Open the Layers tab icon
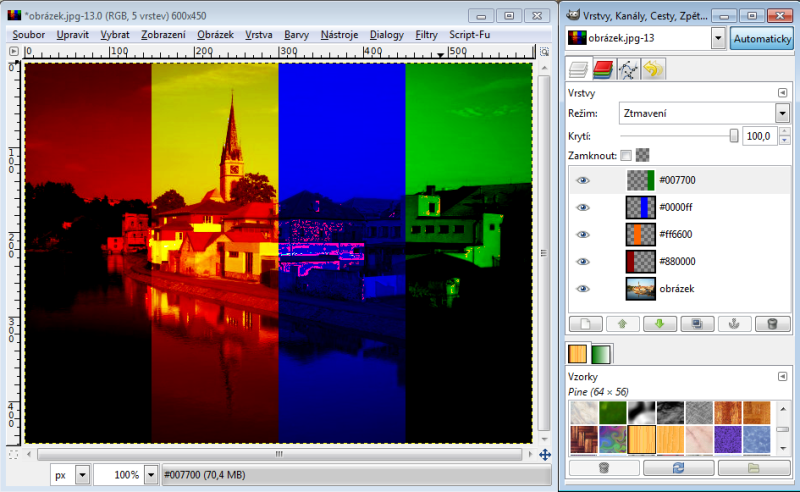Screen dimensions: 800x492 coord(578,69)
